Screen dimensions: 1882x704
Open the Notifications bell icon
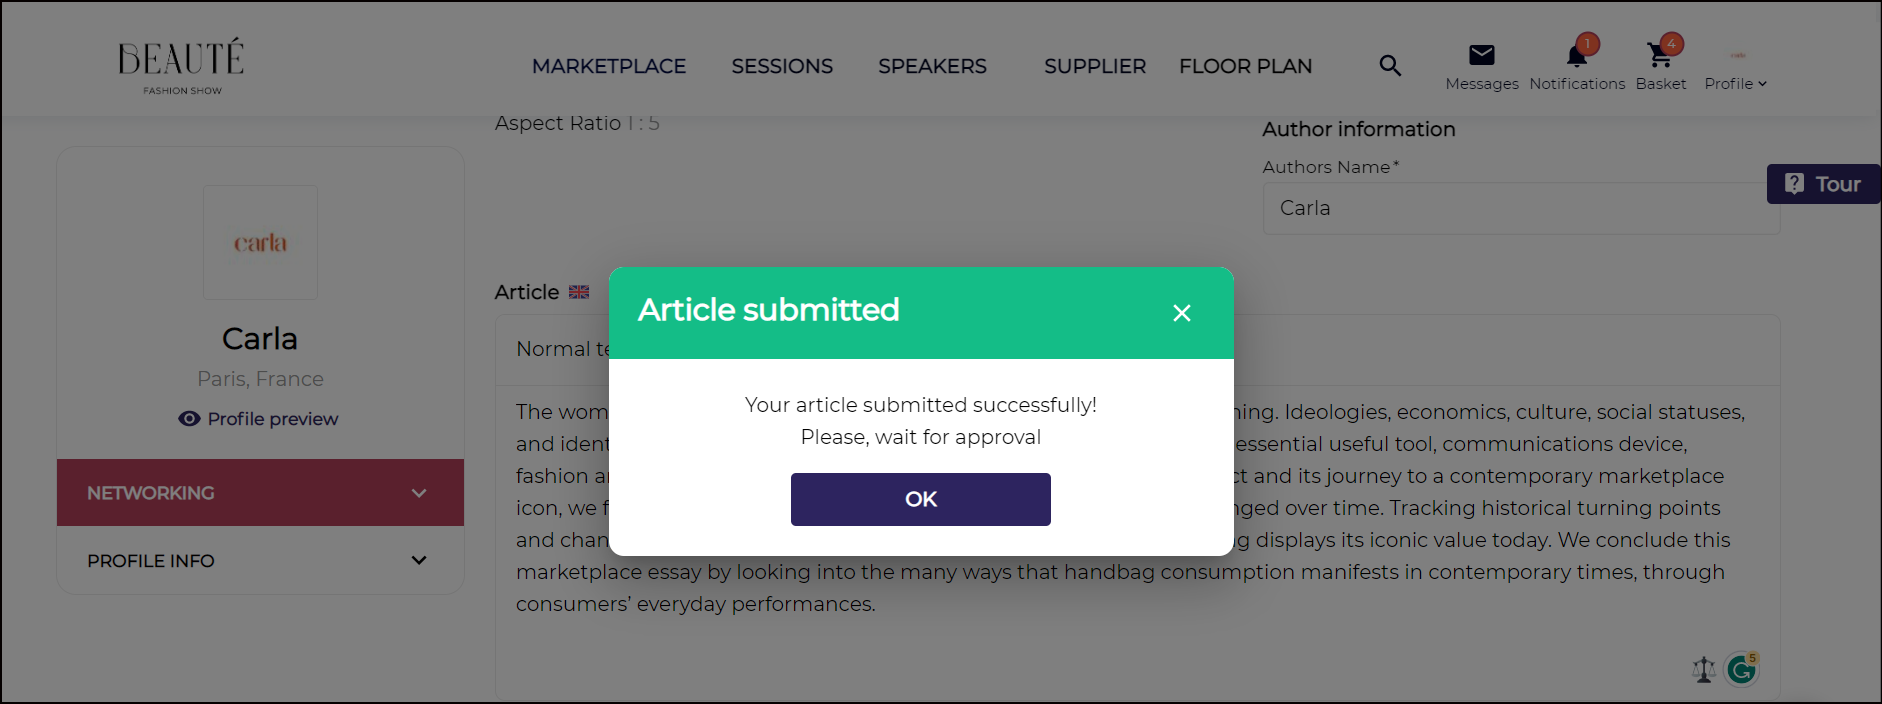pyautogui.click(x=1577, y=56)
